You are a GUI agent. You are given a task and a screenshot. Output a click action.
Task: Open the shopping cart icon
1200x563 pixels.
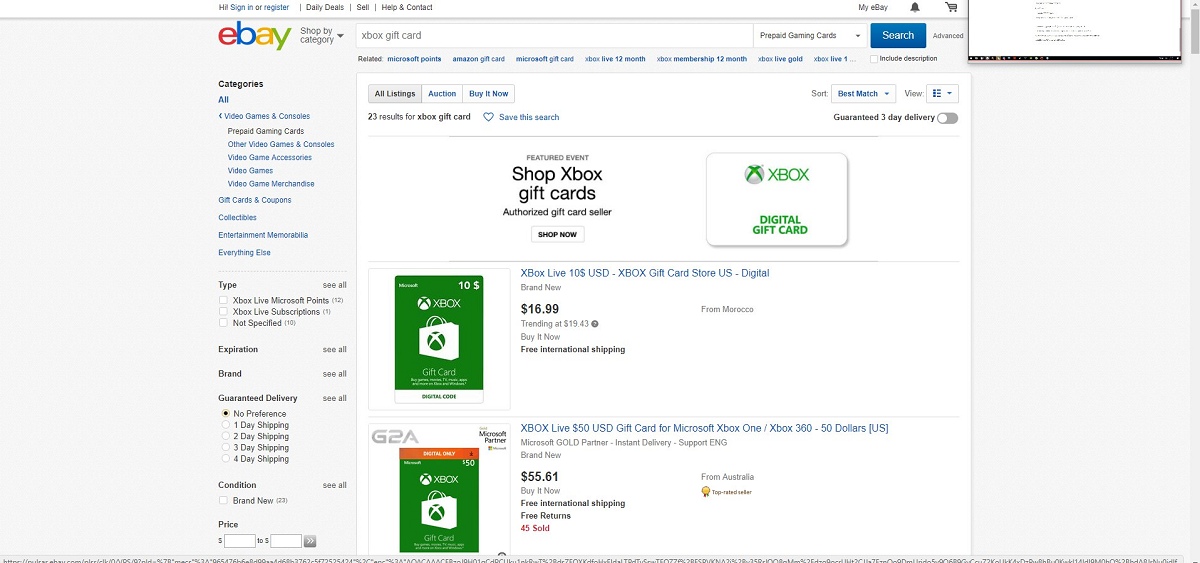[x=950, y=8]
